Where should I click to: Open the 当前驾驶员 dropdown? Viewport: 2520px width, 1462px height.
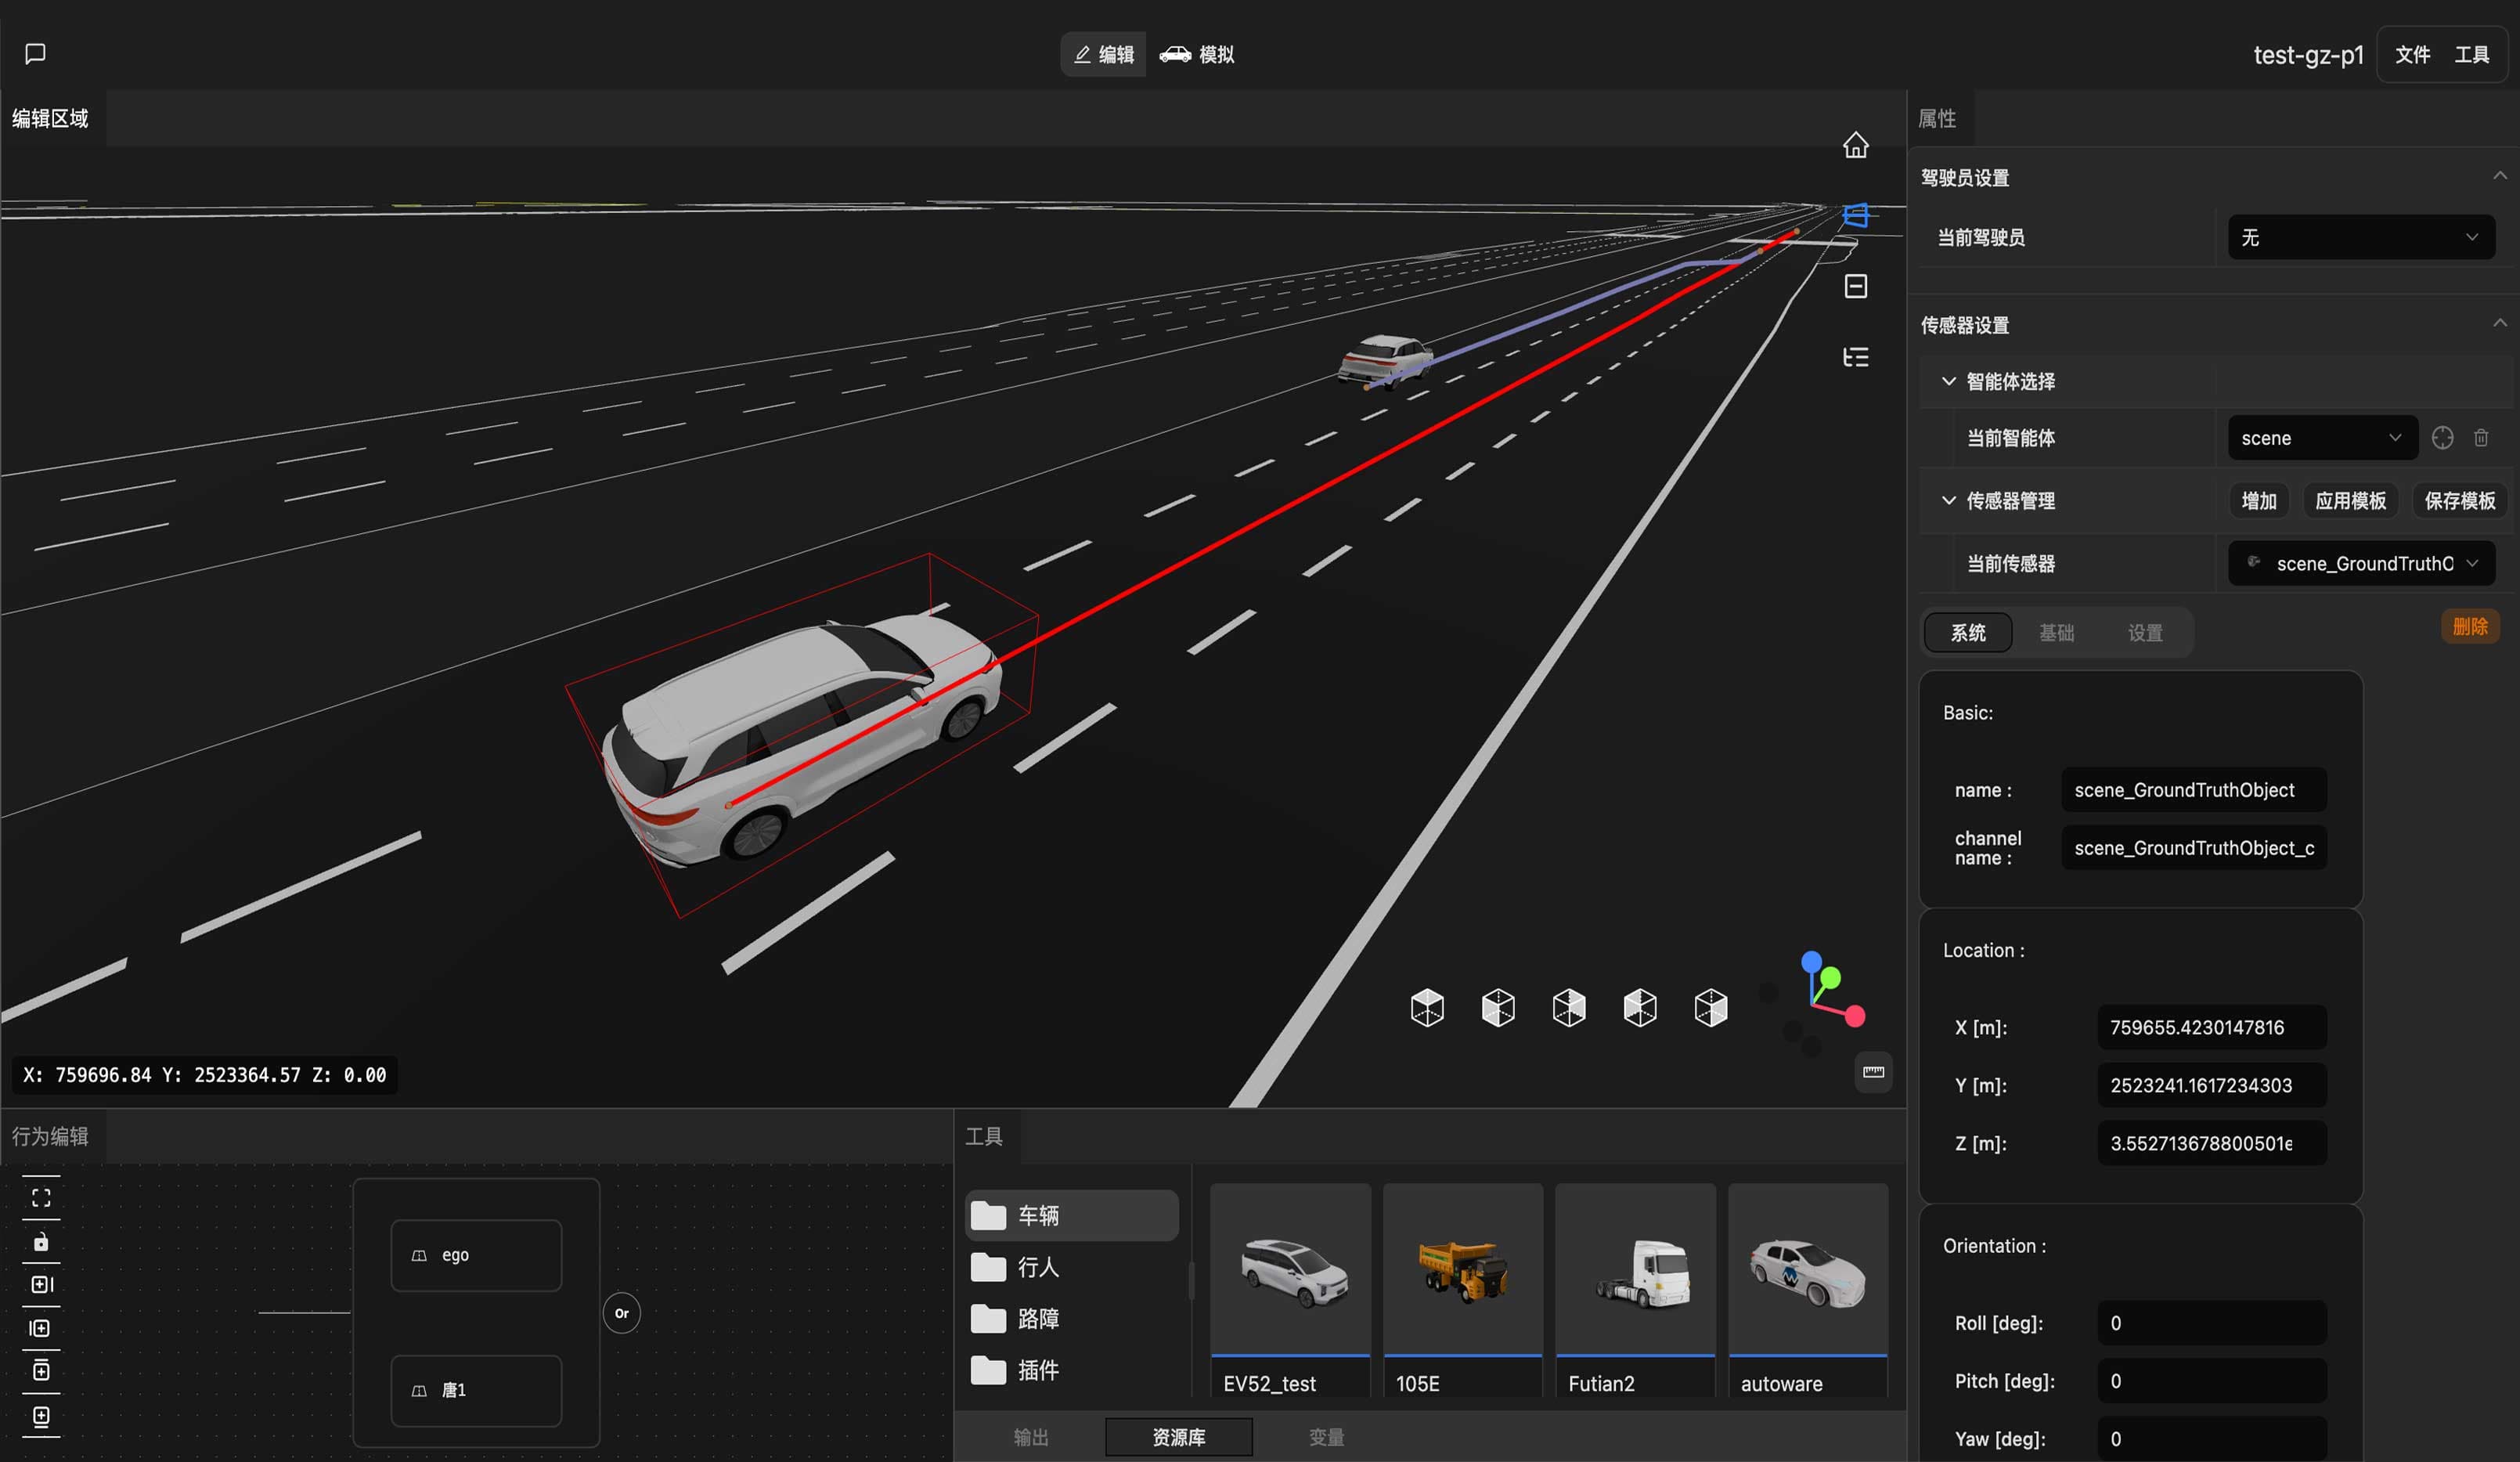[2361, 237]
